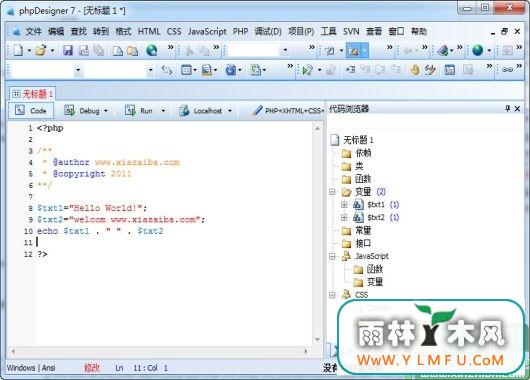Viewport: 530px width, 380px height.
Task: Select 函数 under the JavaScript node
Action: tap(375, 269)
